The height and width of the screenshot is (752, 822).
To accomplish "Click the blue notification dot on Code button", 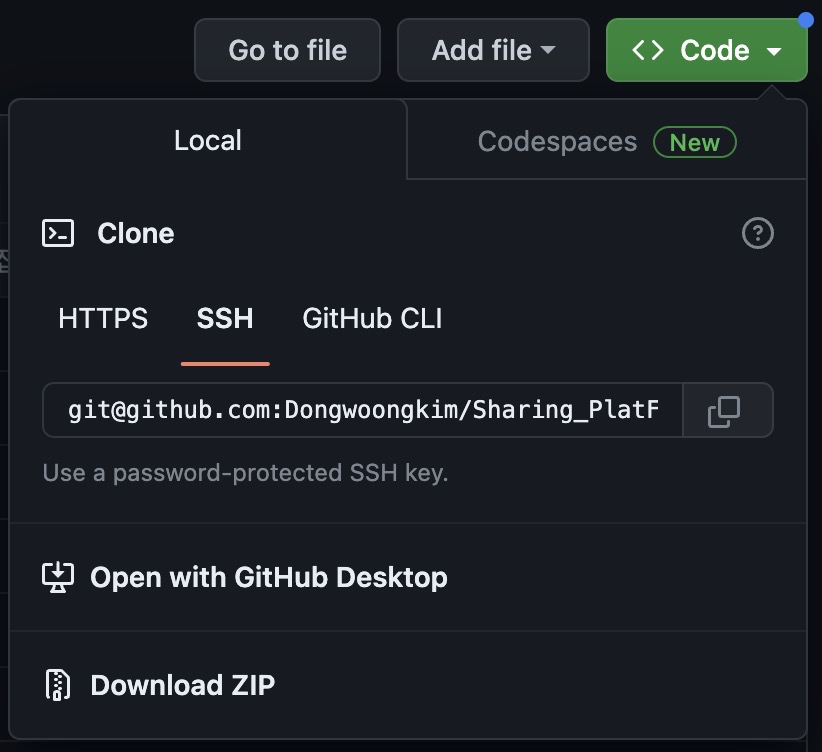I will click(806, 20).
